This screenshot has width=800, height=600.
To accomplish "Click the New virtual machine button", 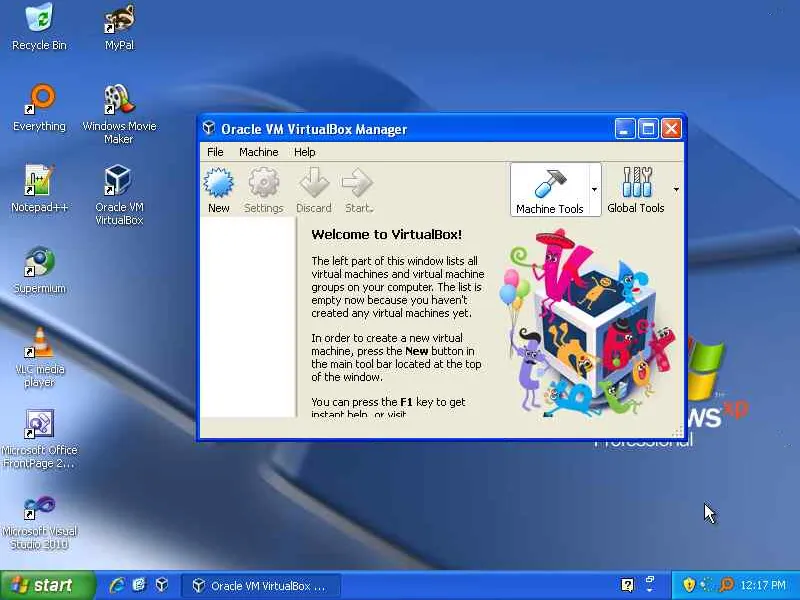I will 218,190.
